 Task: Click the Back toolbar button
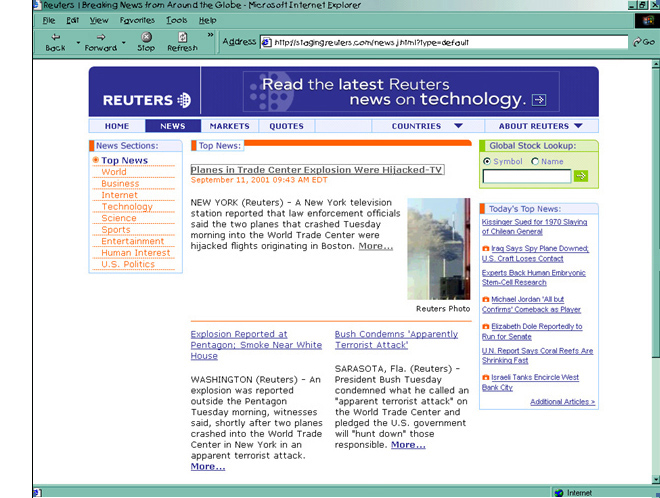coord(55,41)
